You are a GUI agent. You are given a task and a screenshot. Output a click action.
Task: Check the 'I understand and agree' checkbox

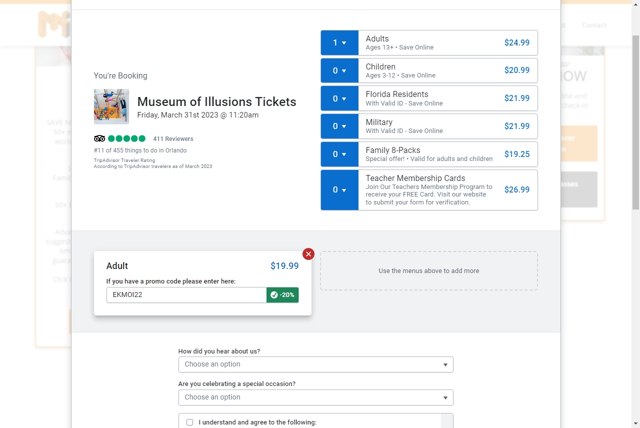tap(190, 422)
